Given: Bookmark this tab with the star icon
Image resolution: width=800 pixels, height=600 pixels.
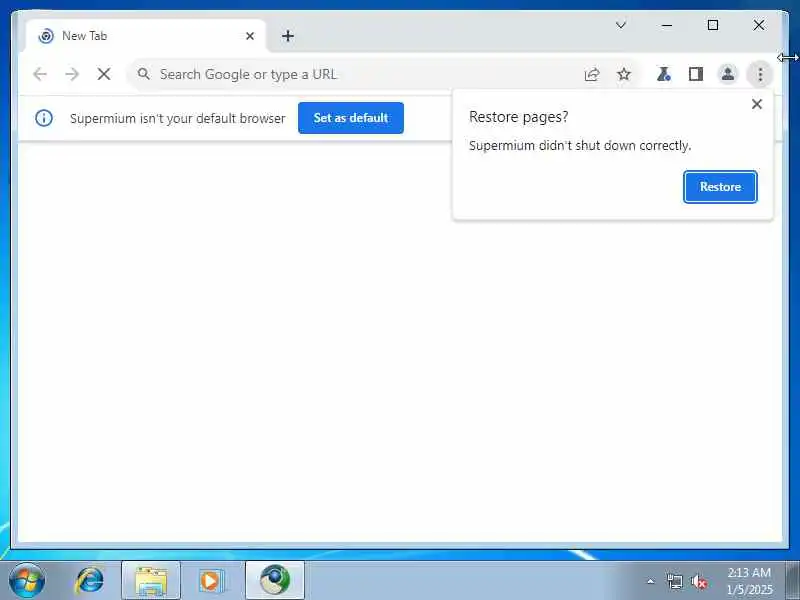Looking at the screenshot, I should [623, 74].
